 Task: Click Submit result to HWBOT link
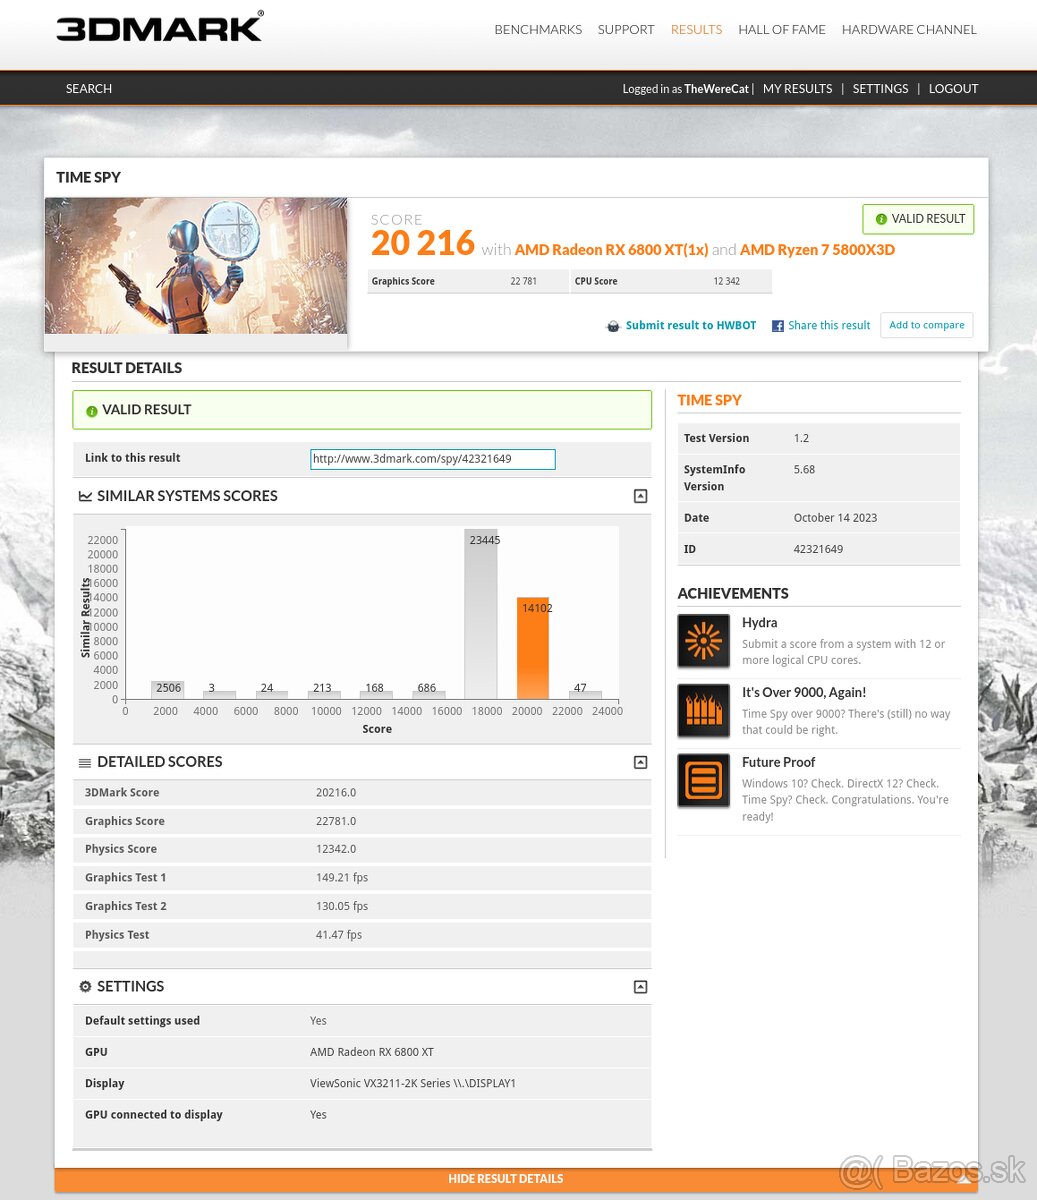pyautogui.click(x=690, y=326)
